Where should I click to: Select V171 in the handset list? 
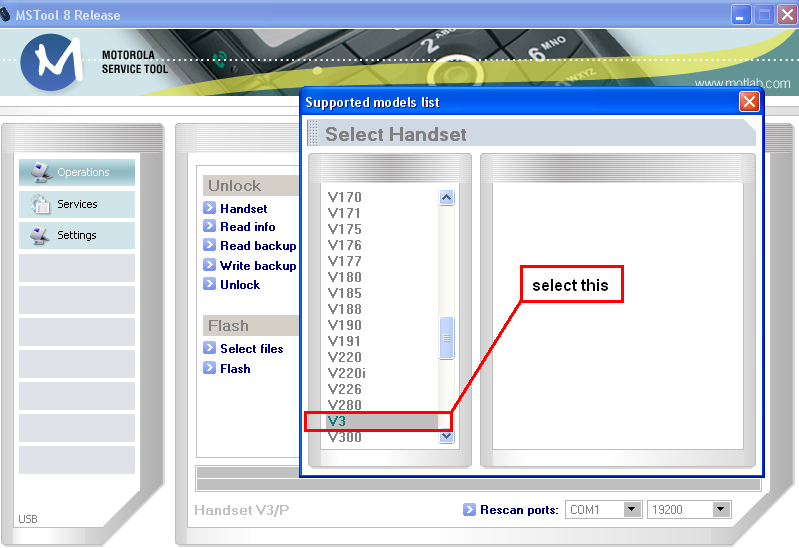point(344,213)
